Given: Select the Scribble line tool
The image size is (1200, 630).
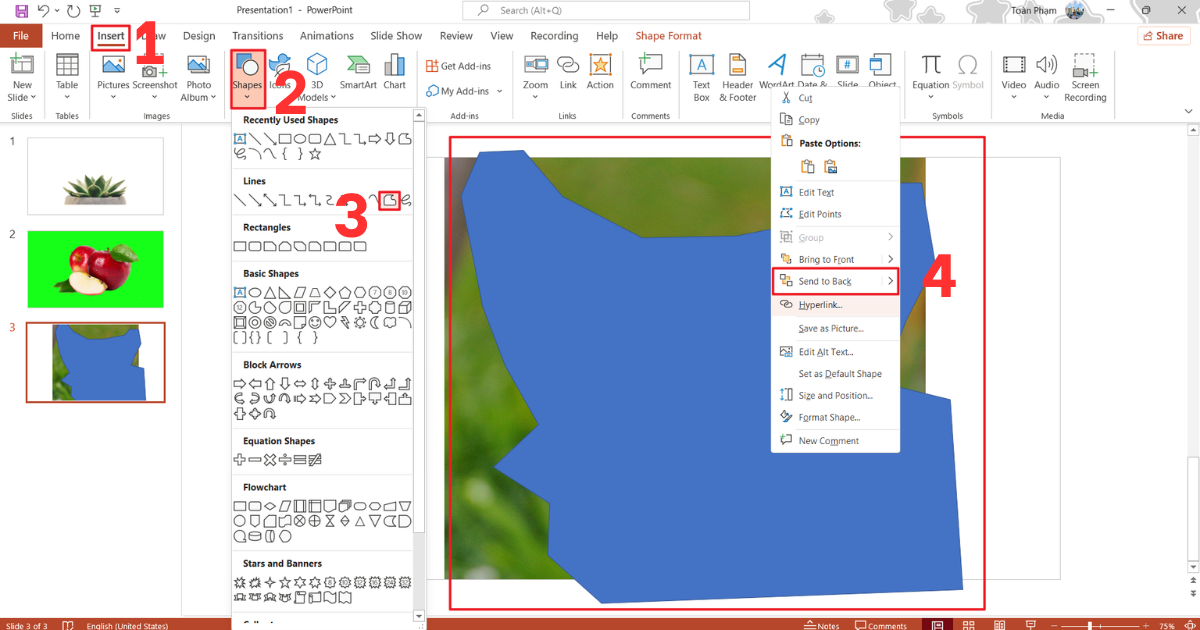Looking at the screenshot, I should coord(406,200).
